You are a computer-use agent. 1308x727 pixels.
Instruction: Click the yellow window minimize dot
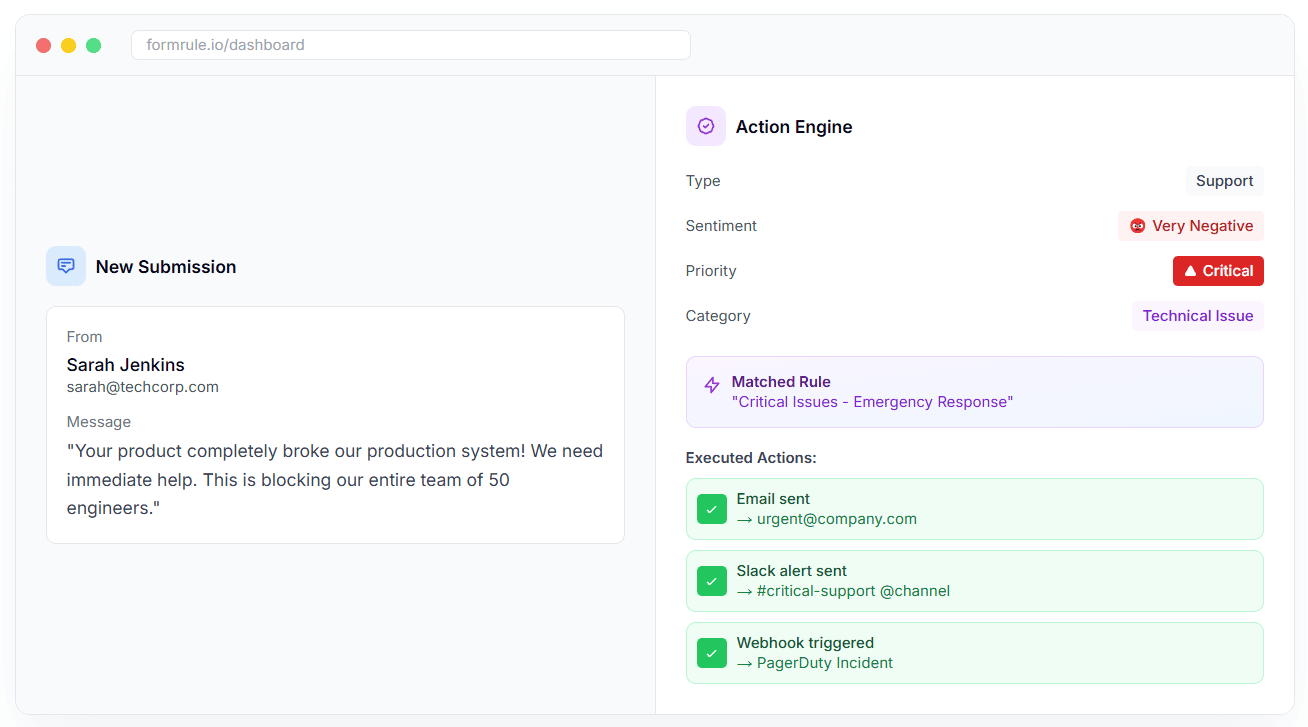point(68,45)
